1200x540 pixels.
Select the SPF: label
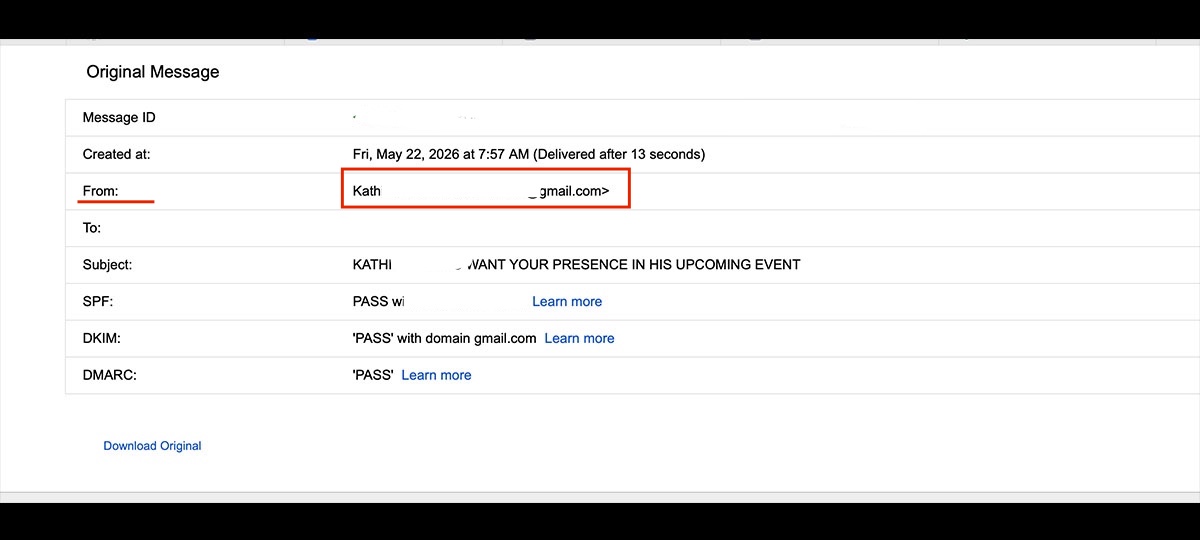coord(98,301)
